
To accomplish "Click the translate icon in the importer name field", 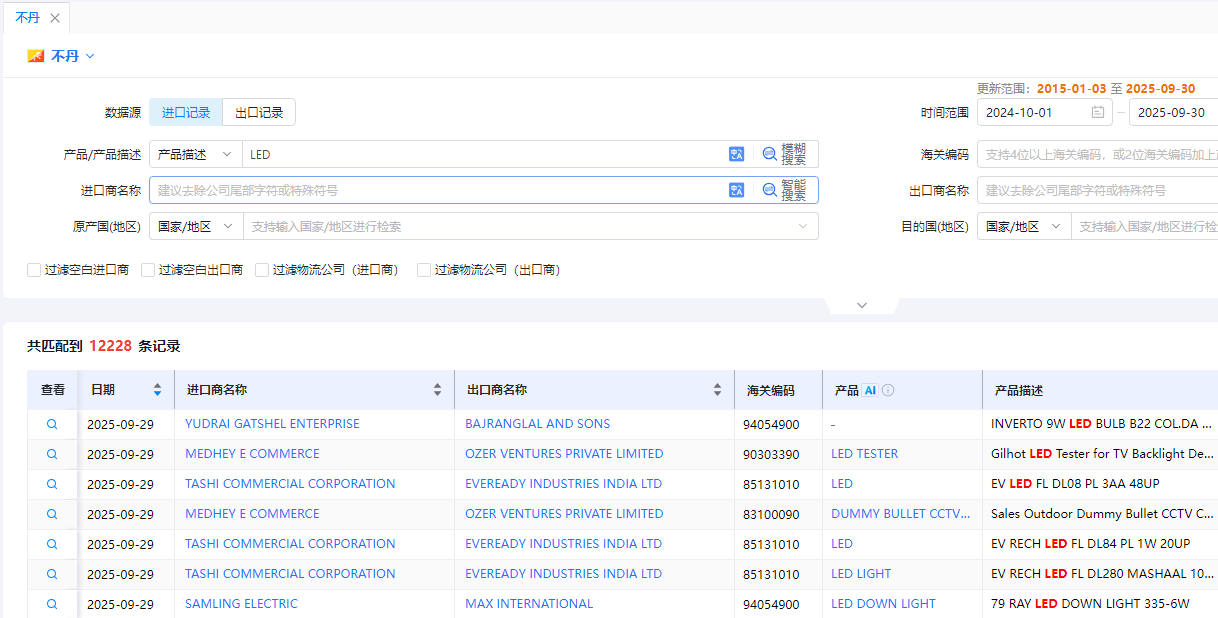I will coord(737,189).
